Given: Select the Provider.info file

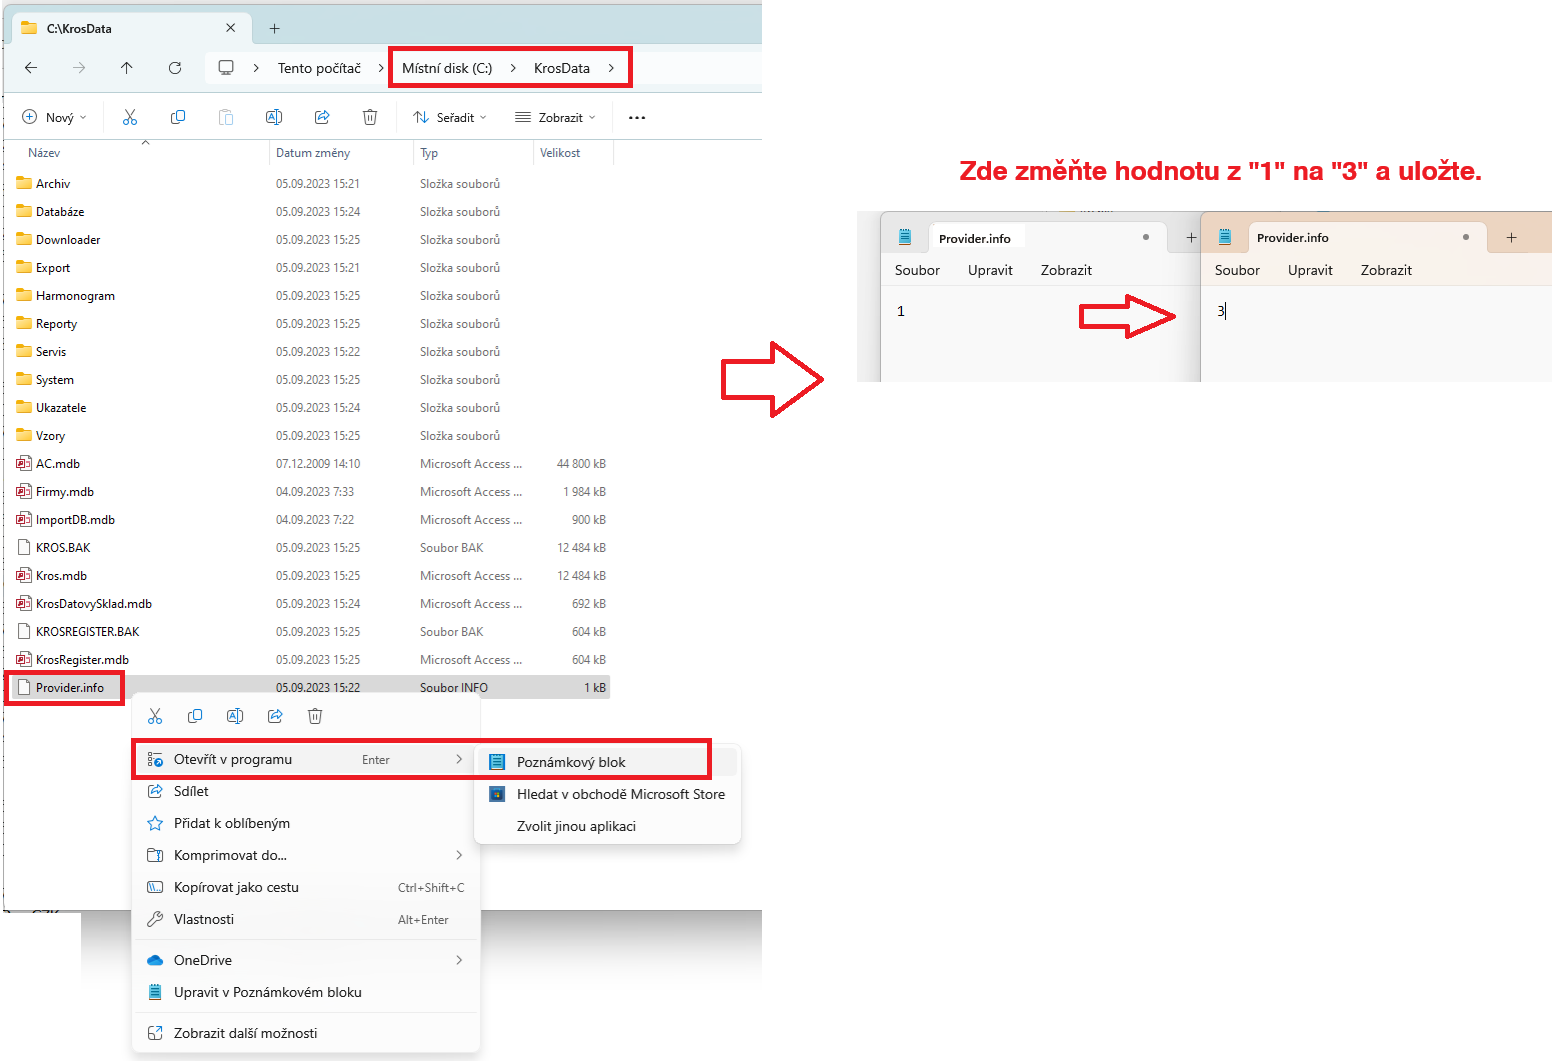Looking at the screenshot, I should click(x=69, y=688).
